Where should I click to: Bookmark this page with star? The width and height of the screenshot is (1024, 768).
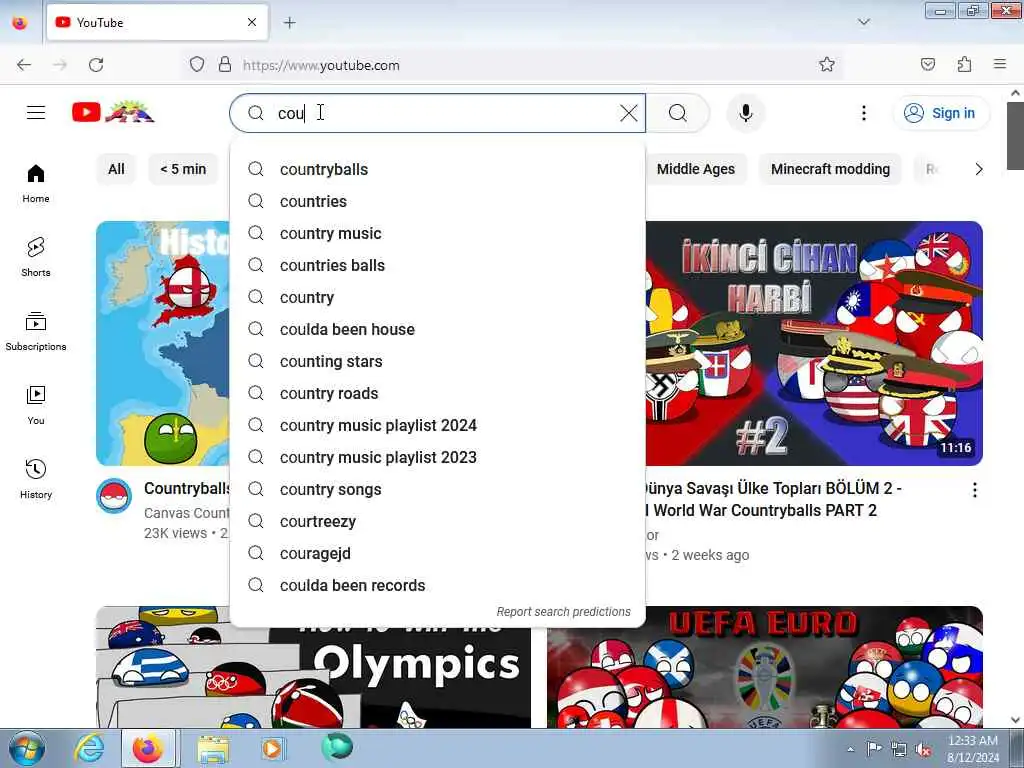[827, 64]
